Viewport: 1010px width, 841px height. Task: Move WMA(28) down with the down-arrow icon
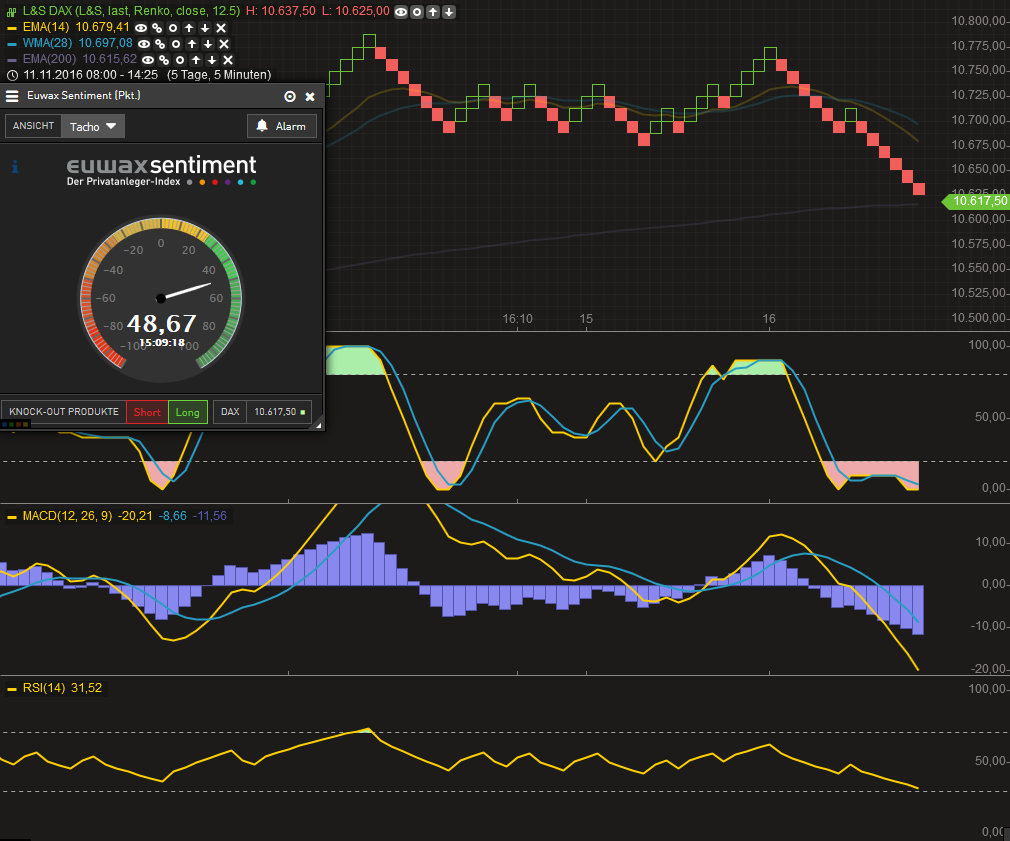pos(206,44)
